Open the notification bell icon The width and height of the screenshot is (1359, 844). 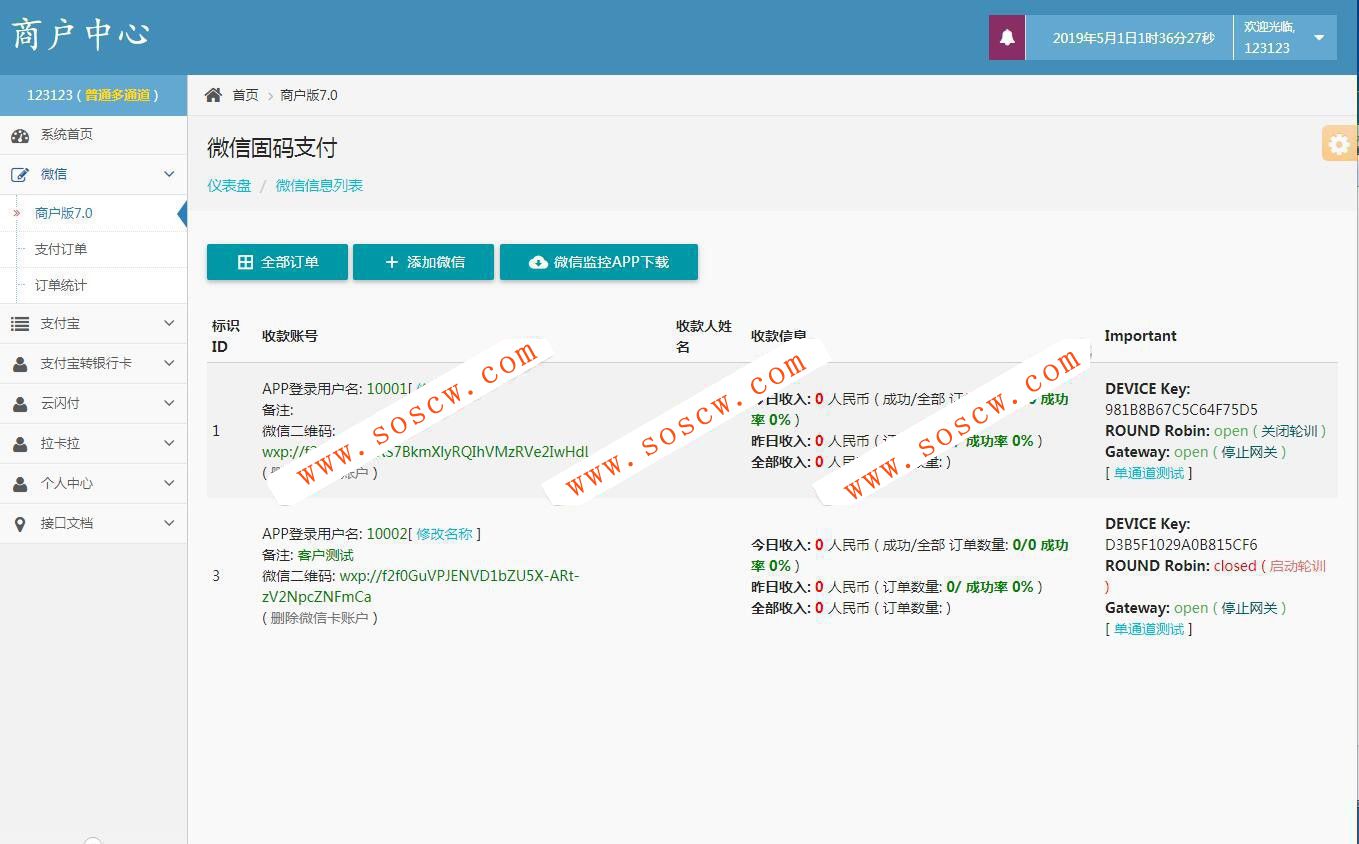(1007, 38)
